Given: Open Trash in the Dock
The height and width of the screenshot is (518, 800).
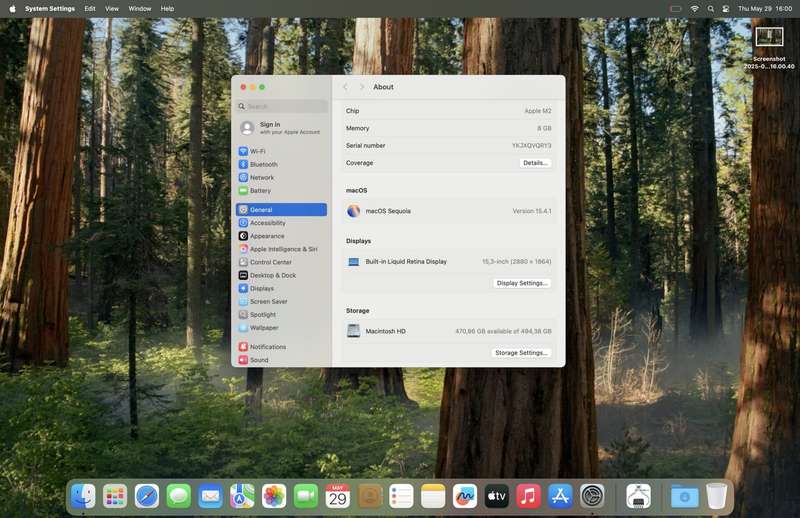Looking at the screenshot, I should pos(716,496).
